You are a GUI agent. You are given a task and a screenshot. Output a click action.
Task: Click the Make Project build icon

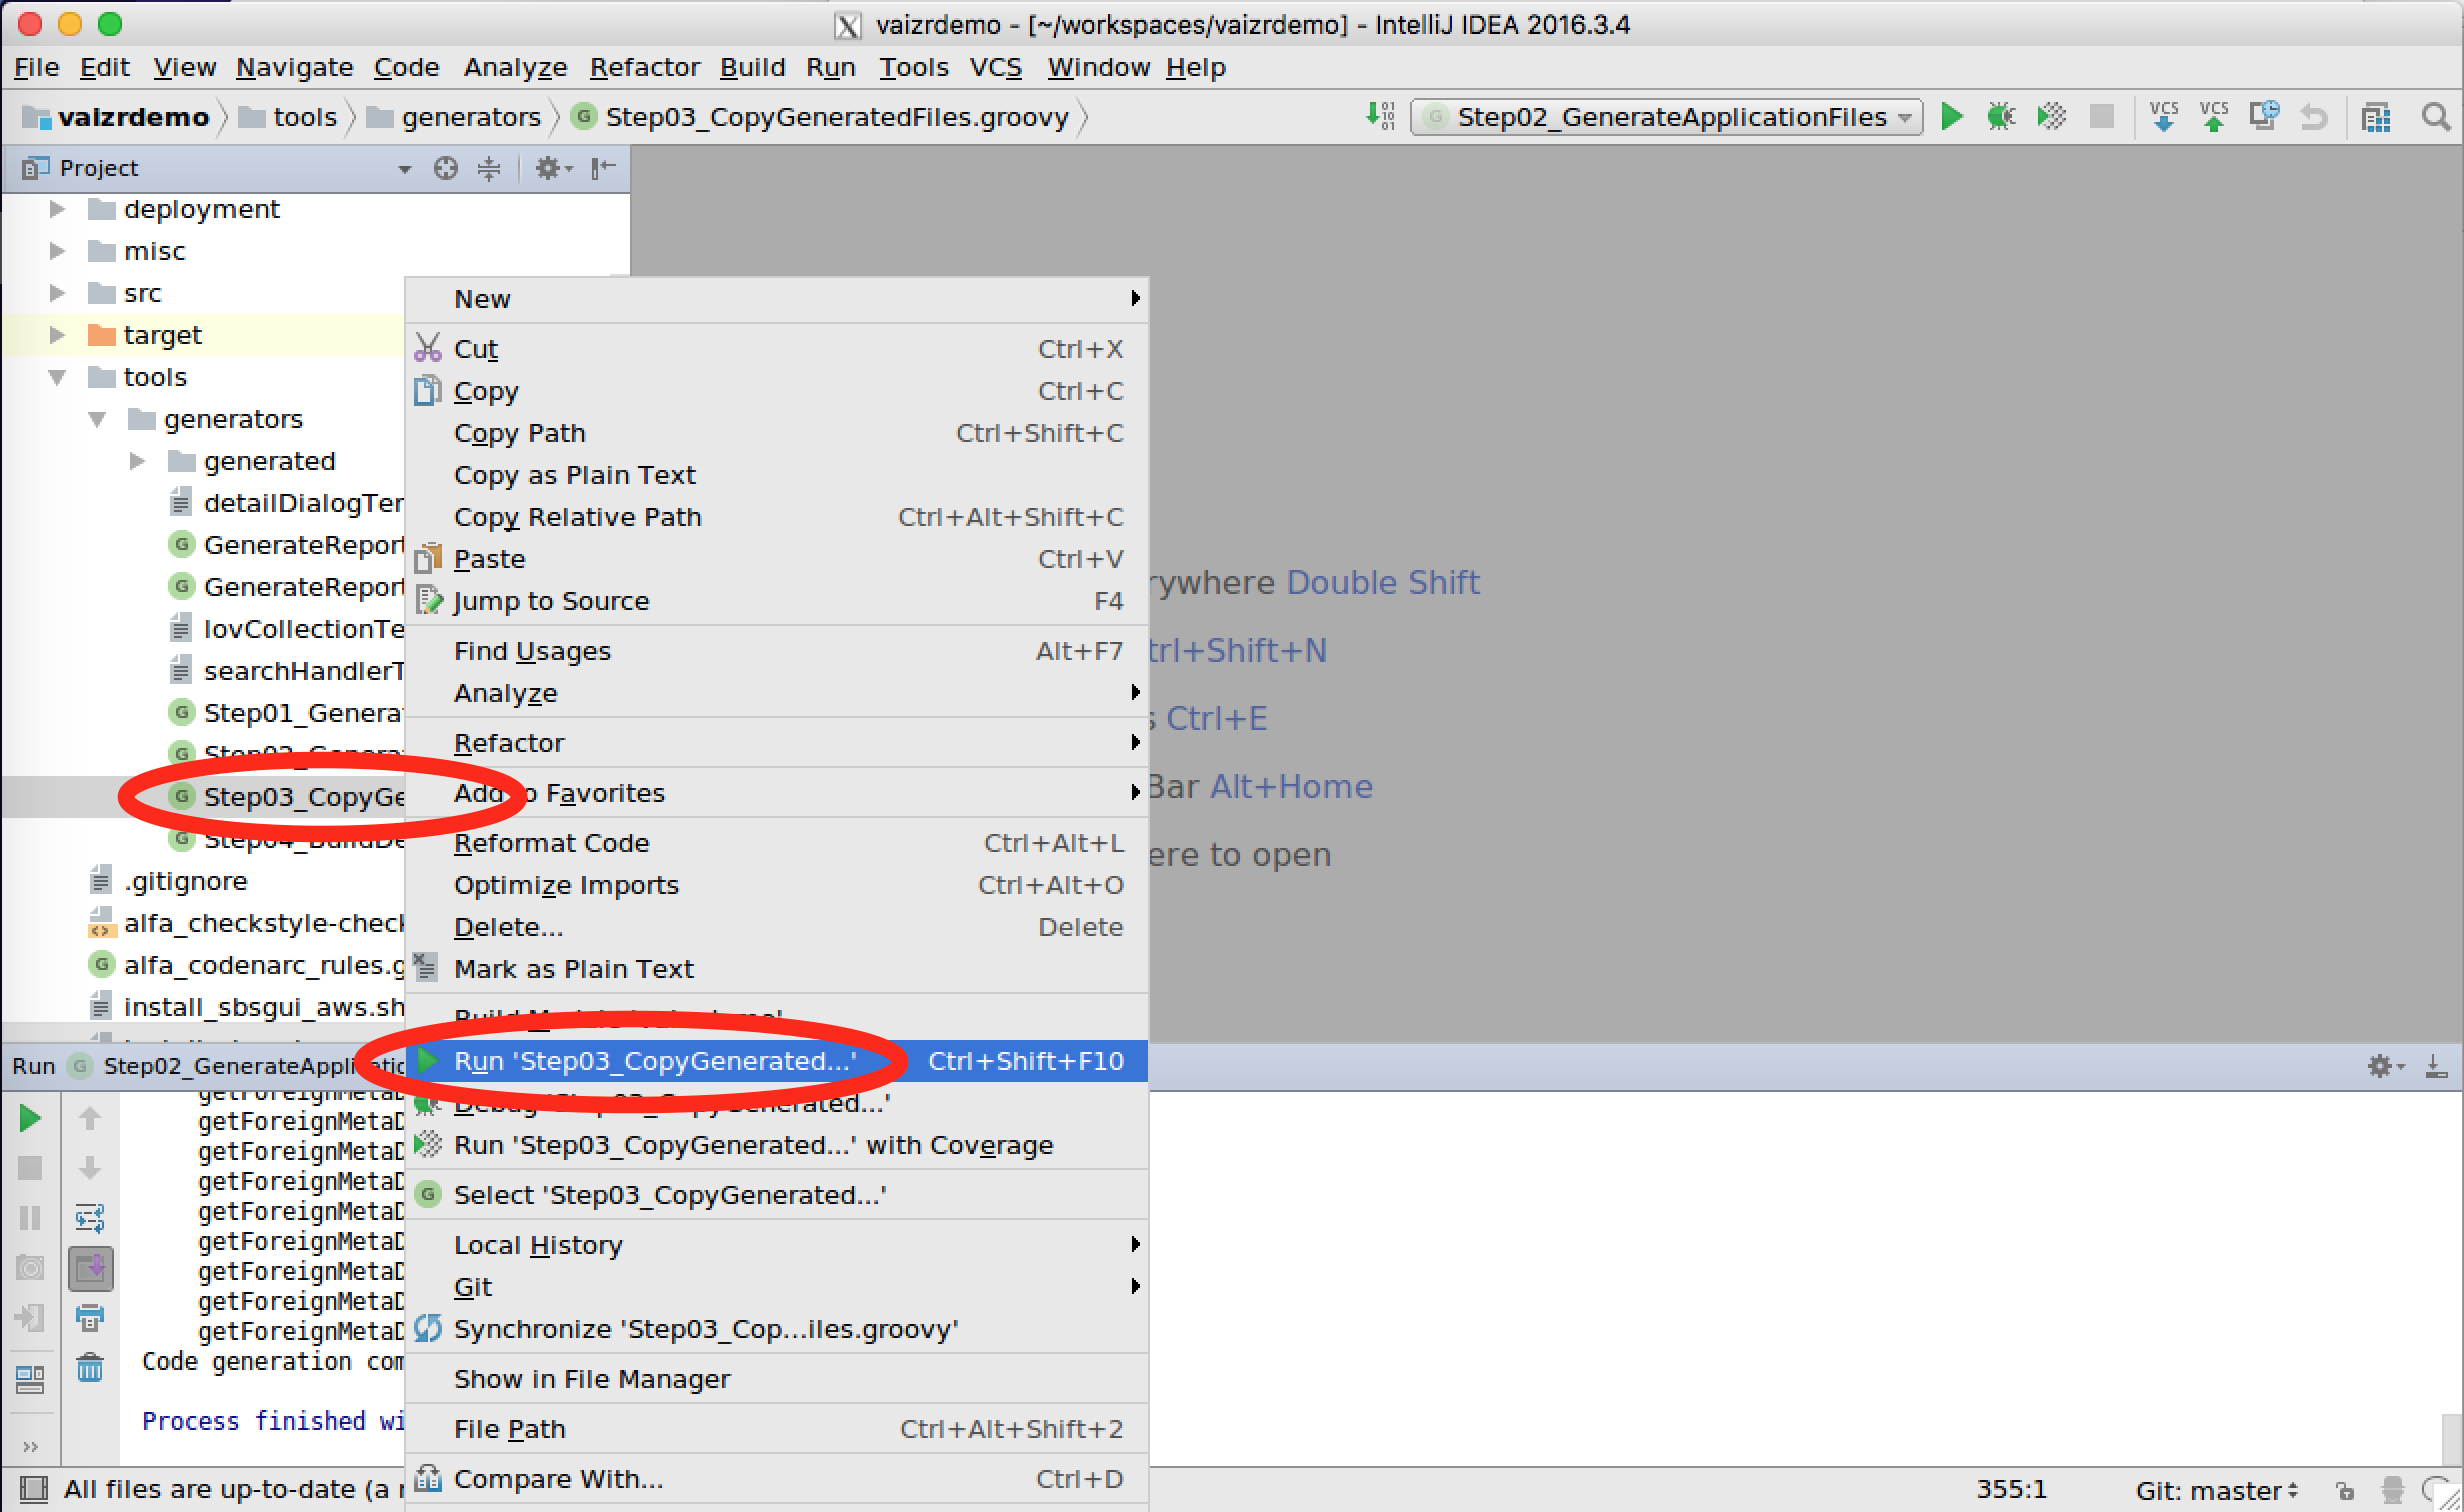coord(1381,117)
